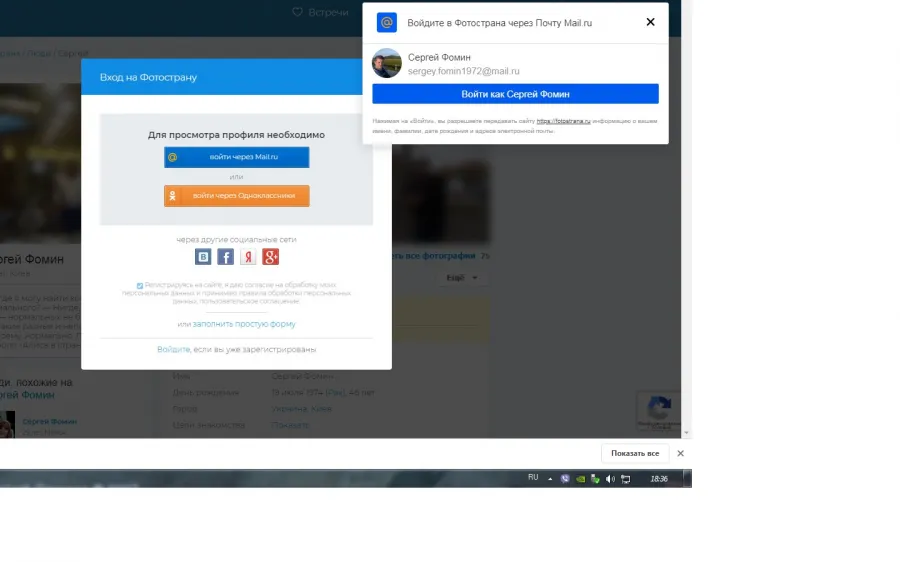Screen dimensions: 900x562
Task: Open the https://fotostrana.ru link in the popup
Action: (563, 121)
